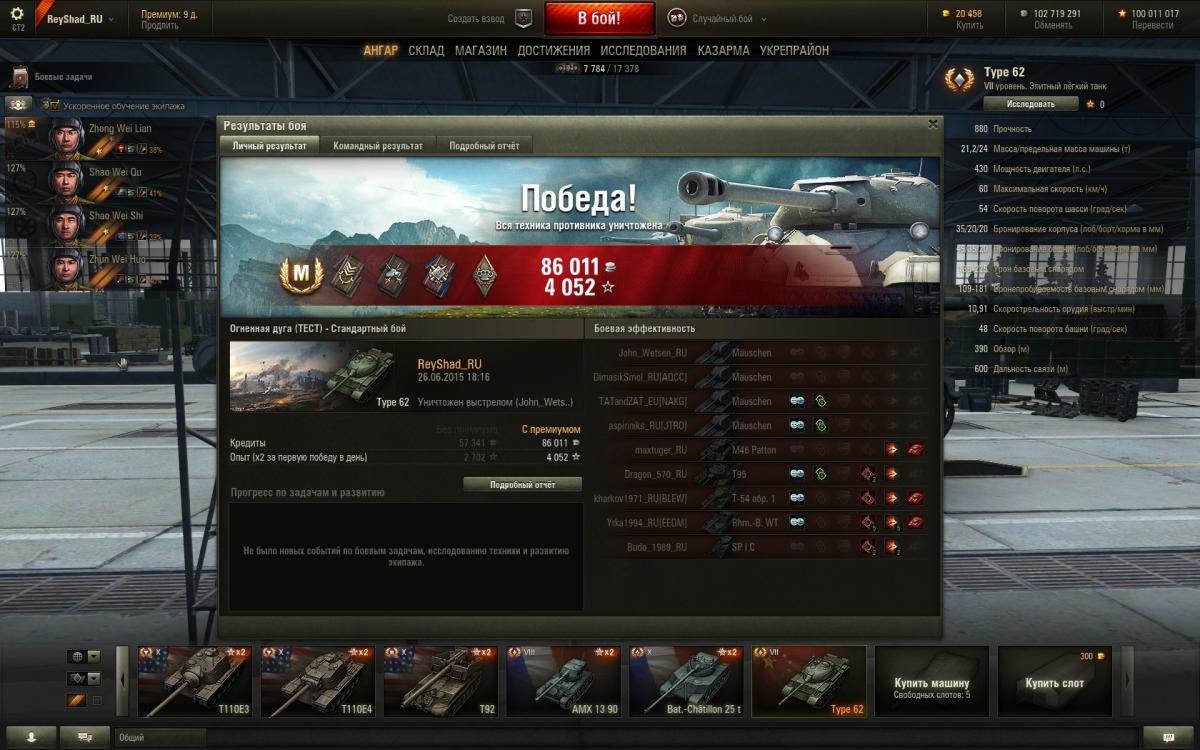Screen dimensions: 1200x750
Task: Open the Боевые задачи missions icon
Action: (x=19, y=77)
